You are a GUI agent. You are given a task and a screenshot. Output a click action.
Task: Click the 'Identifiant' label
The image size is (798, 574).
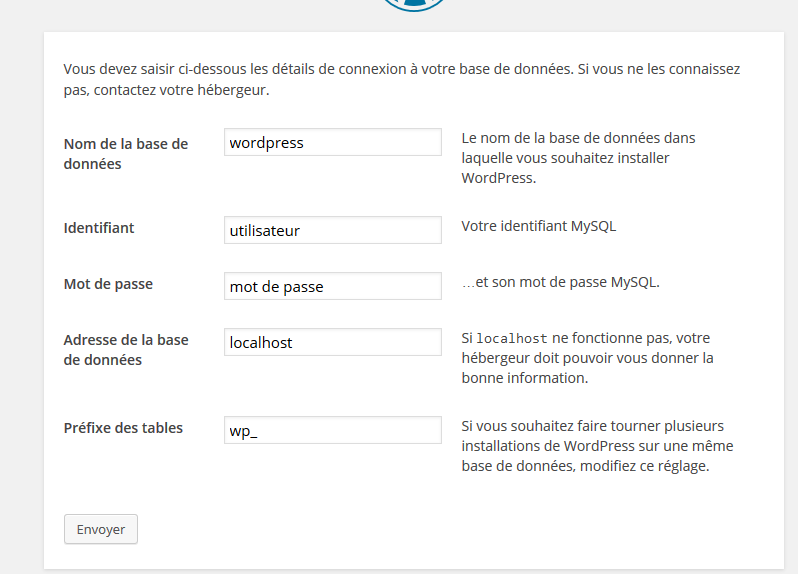coord(99,228)
